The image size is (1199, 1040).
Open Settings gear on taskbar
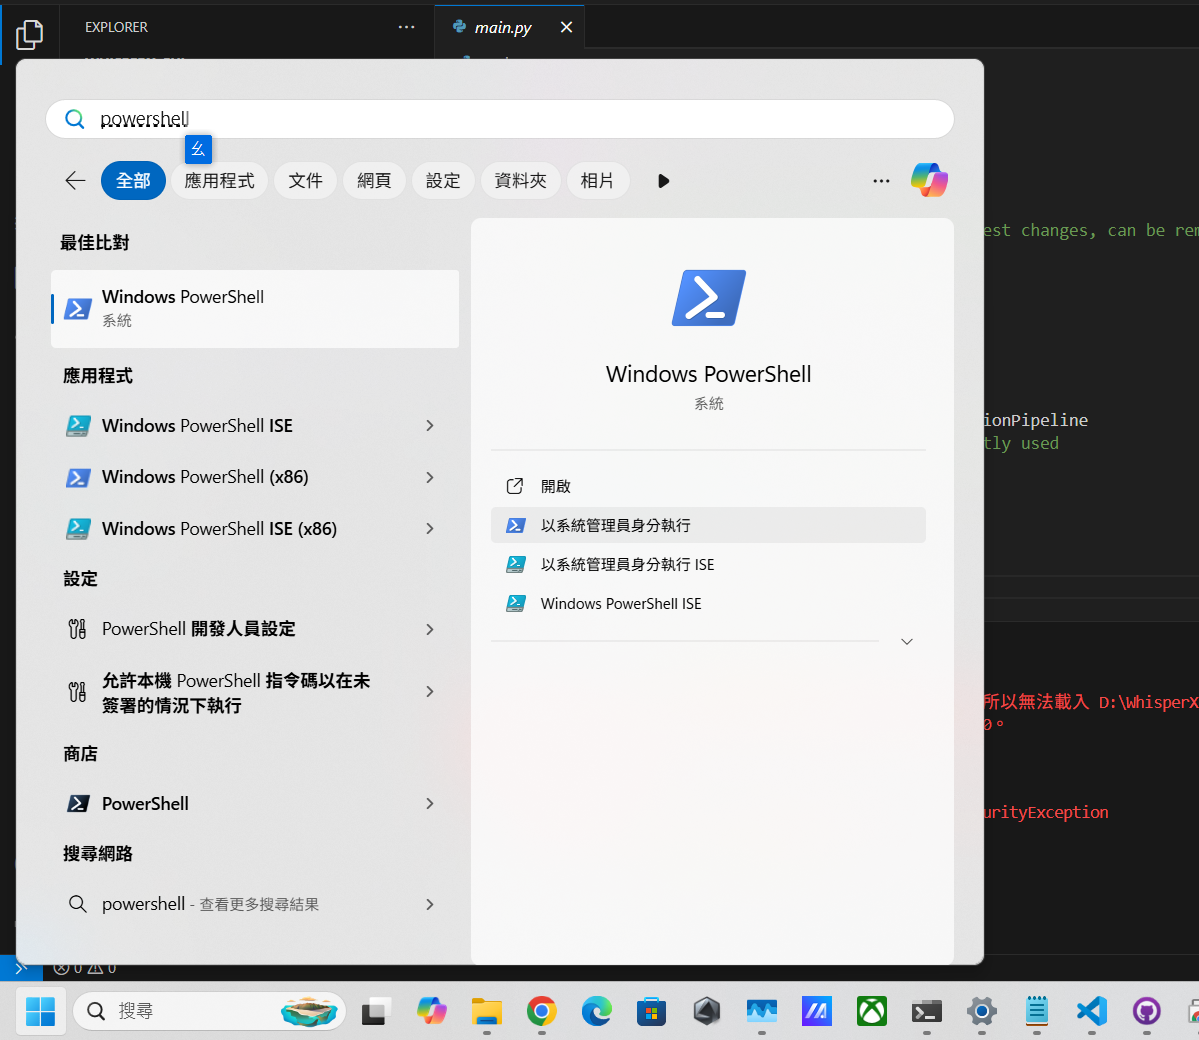tap(982, 1011)
